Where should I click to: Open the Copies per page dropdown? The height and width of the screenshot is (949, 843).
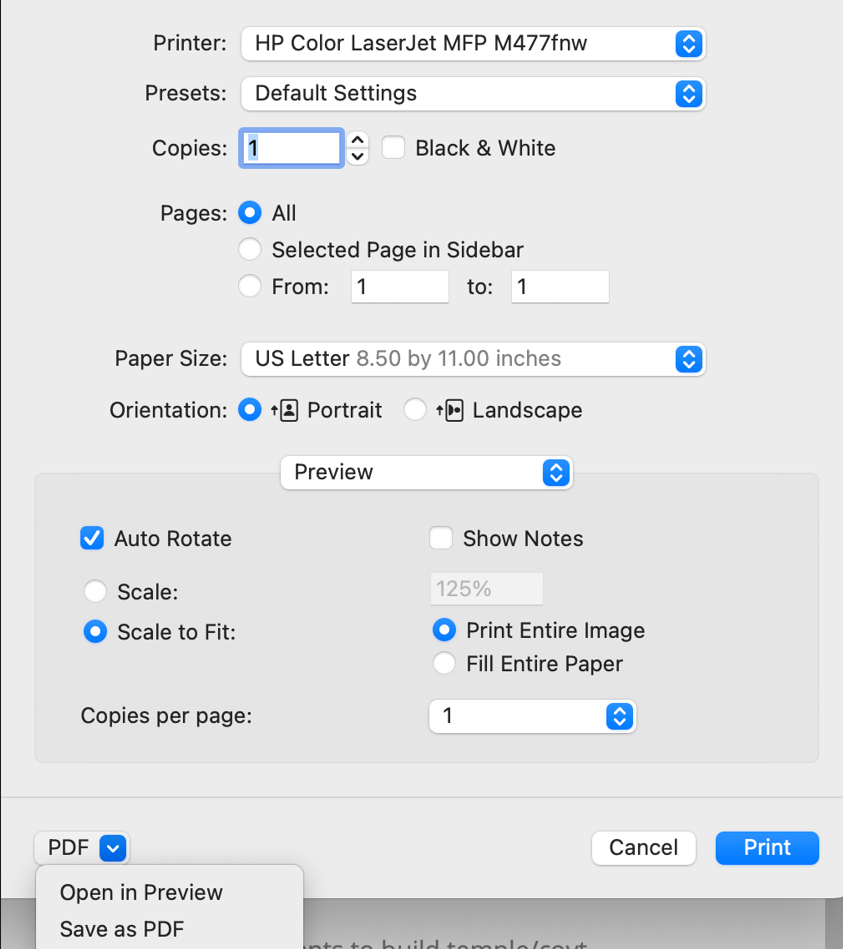[532, 716]
